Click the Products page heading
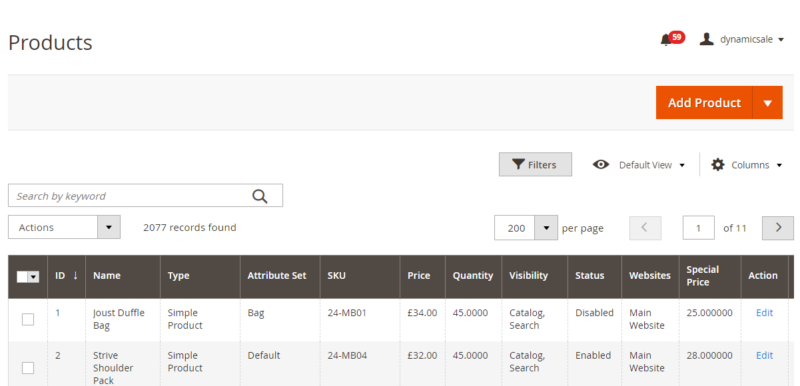The image size is (800, 386). (x=51, y=42)
